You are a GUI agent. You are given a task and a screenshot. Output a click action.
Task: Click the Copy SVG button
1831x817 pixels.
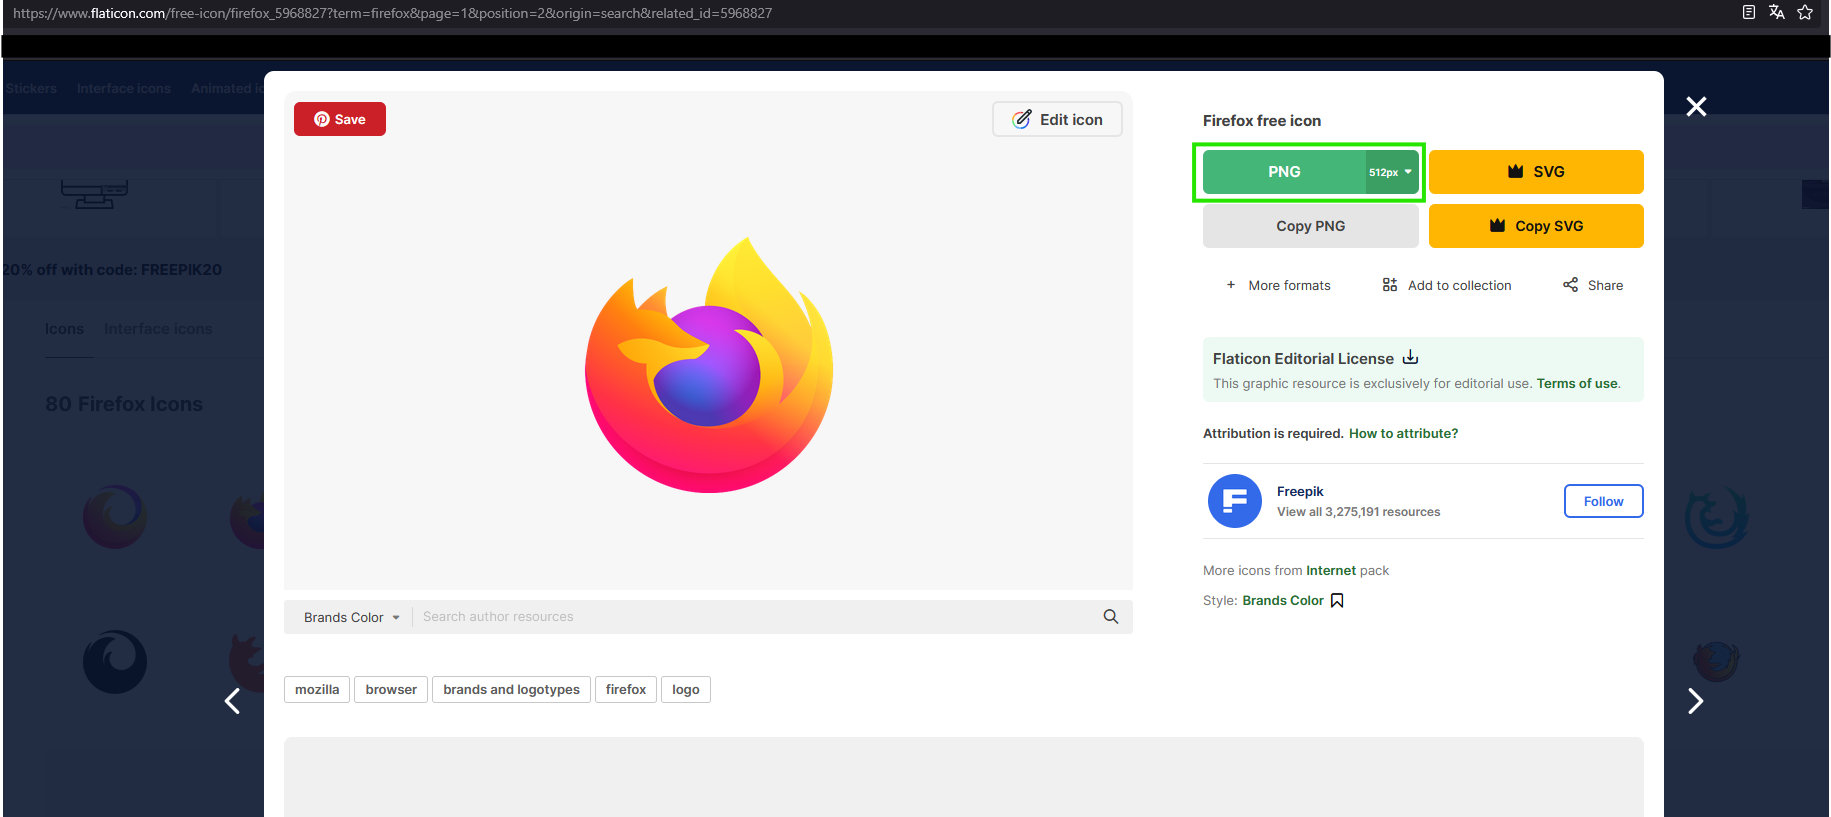1536,226
